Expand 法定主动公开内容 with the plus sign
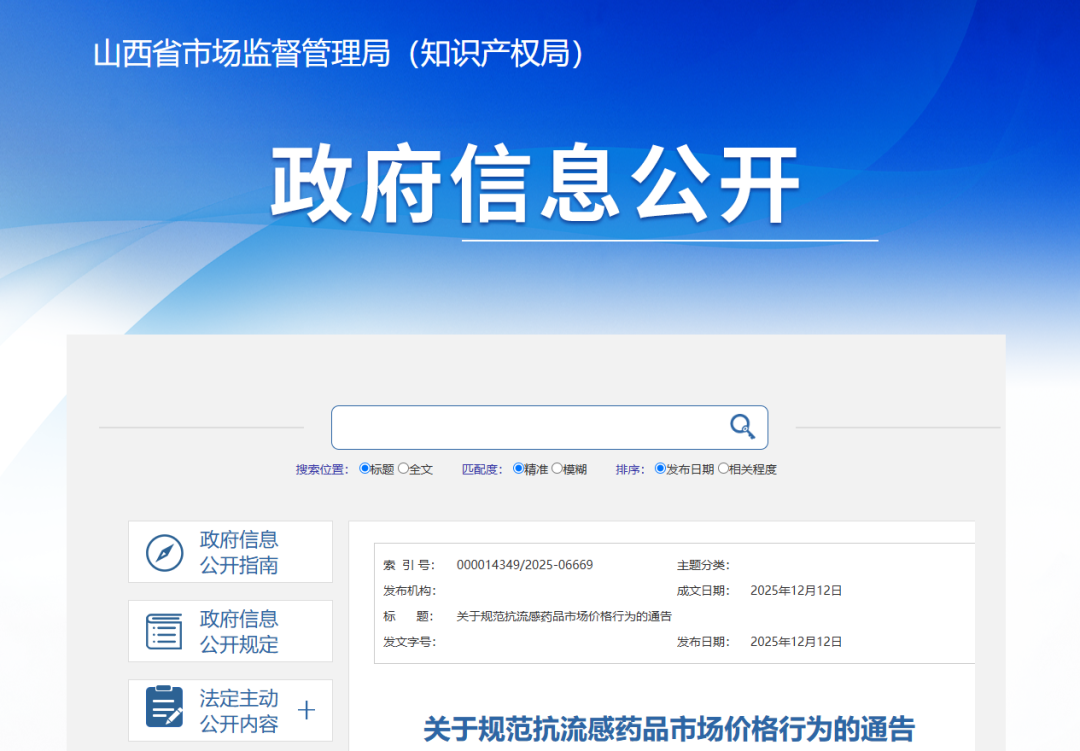 click(x=307, y=710)
